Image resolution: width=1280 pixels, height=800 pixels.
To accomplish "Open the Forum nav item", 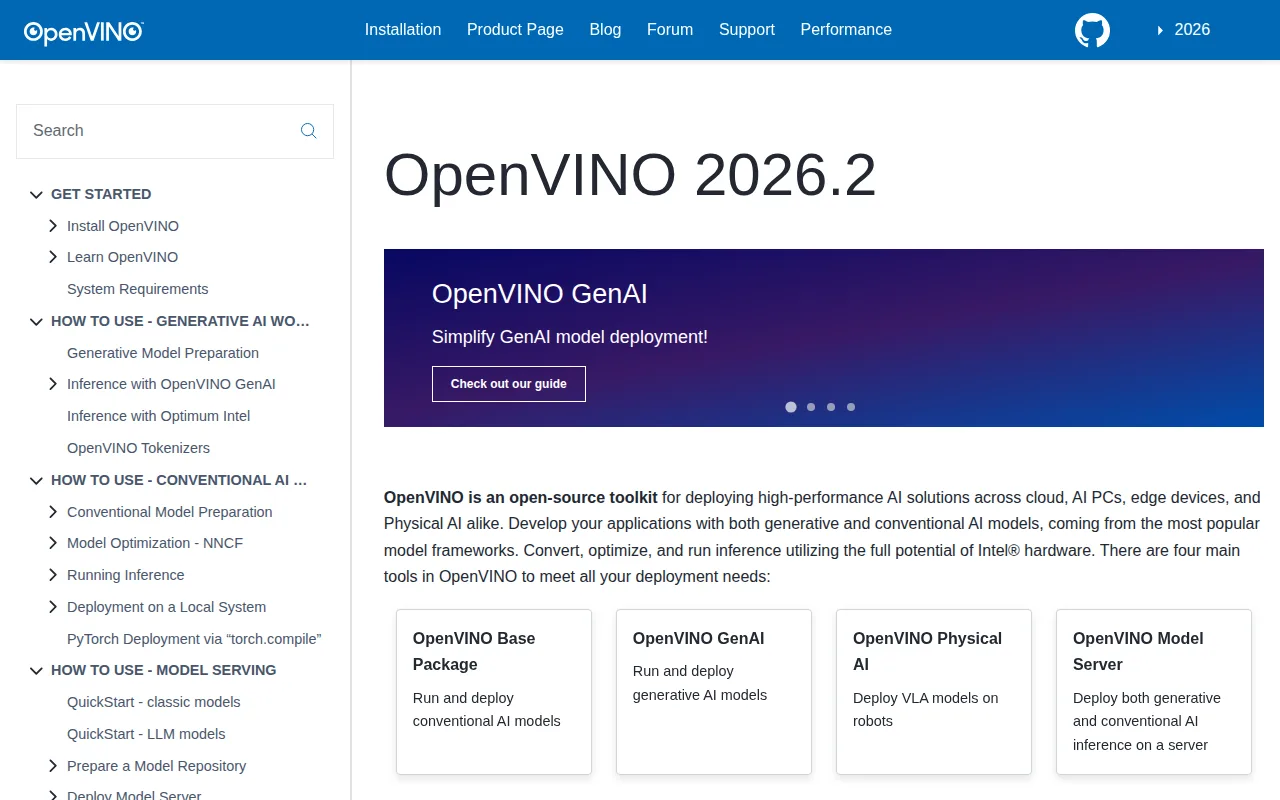I will pos(670,30).
